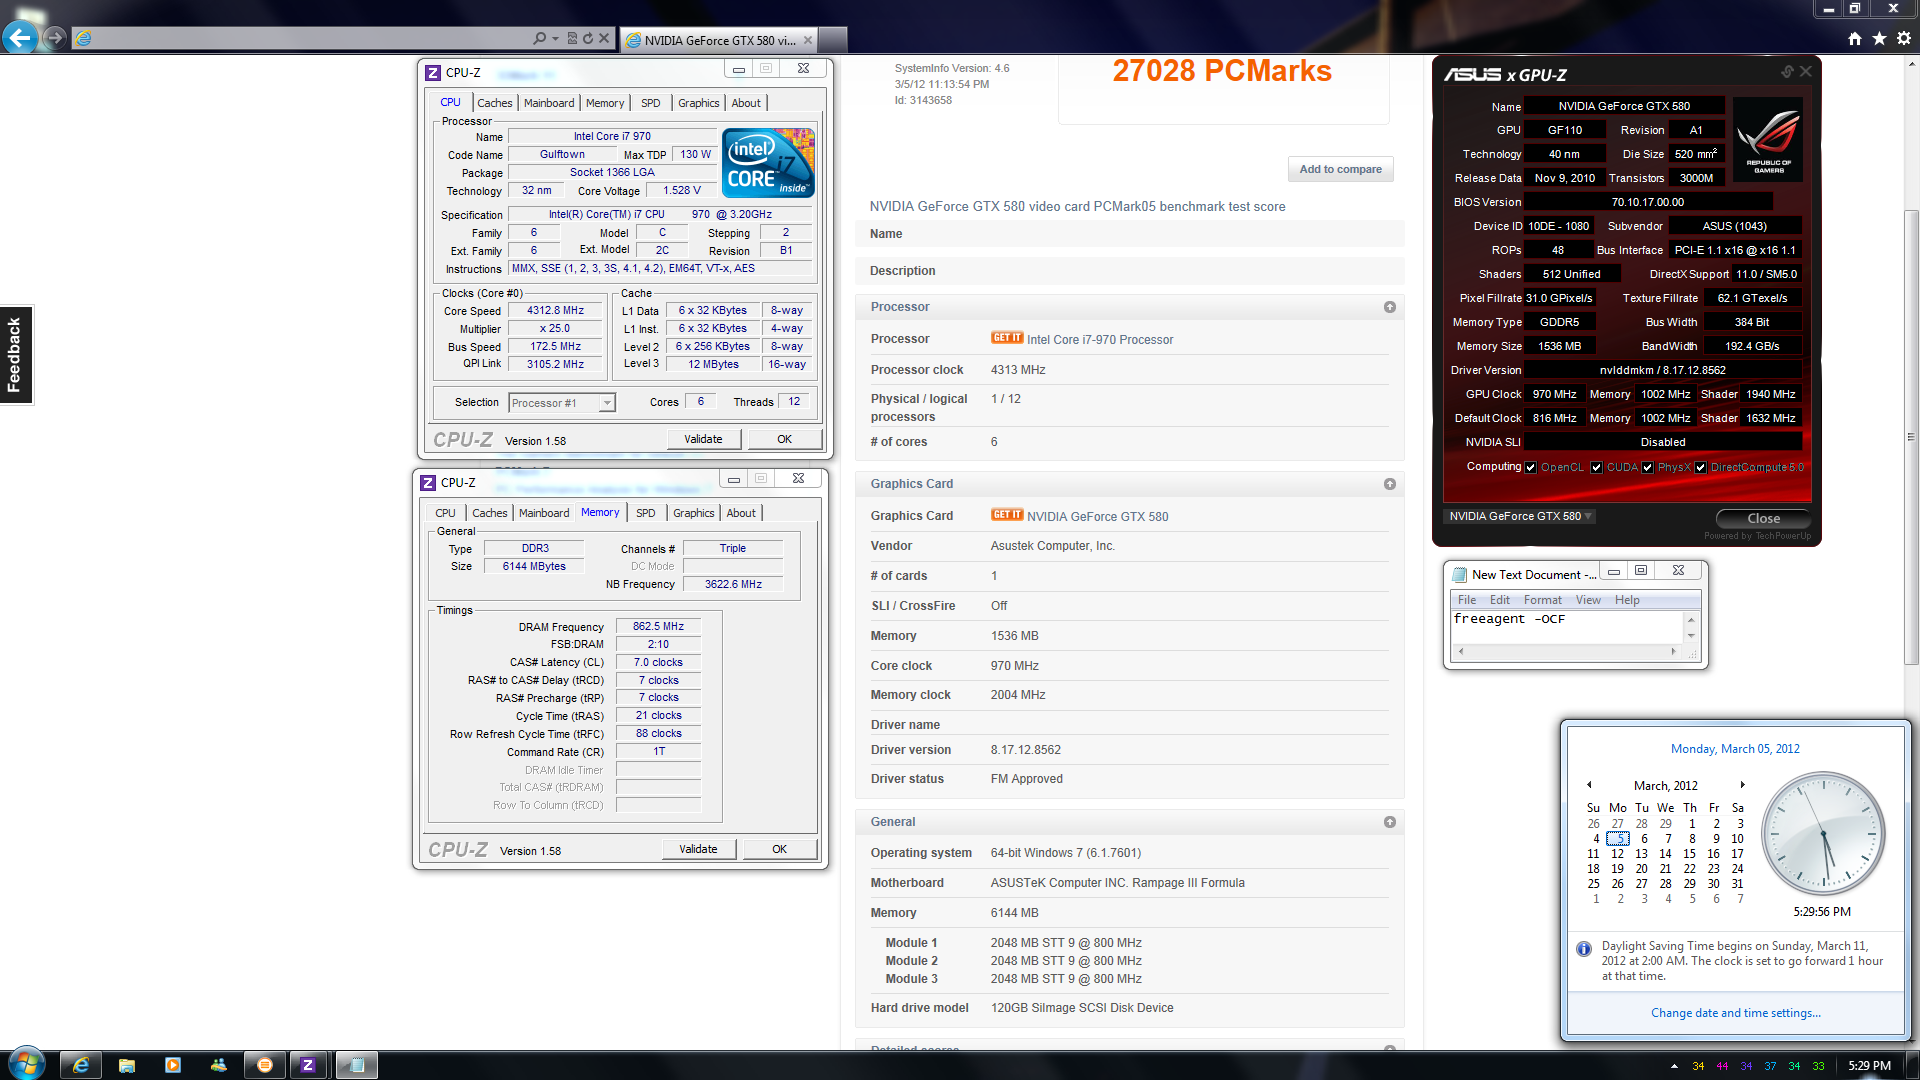Click the stop X icon in address bar
The width and height of the screenshot is (1920, 1080).
pos(604,38)
